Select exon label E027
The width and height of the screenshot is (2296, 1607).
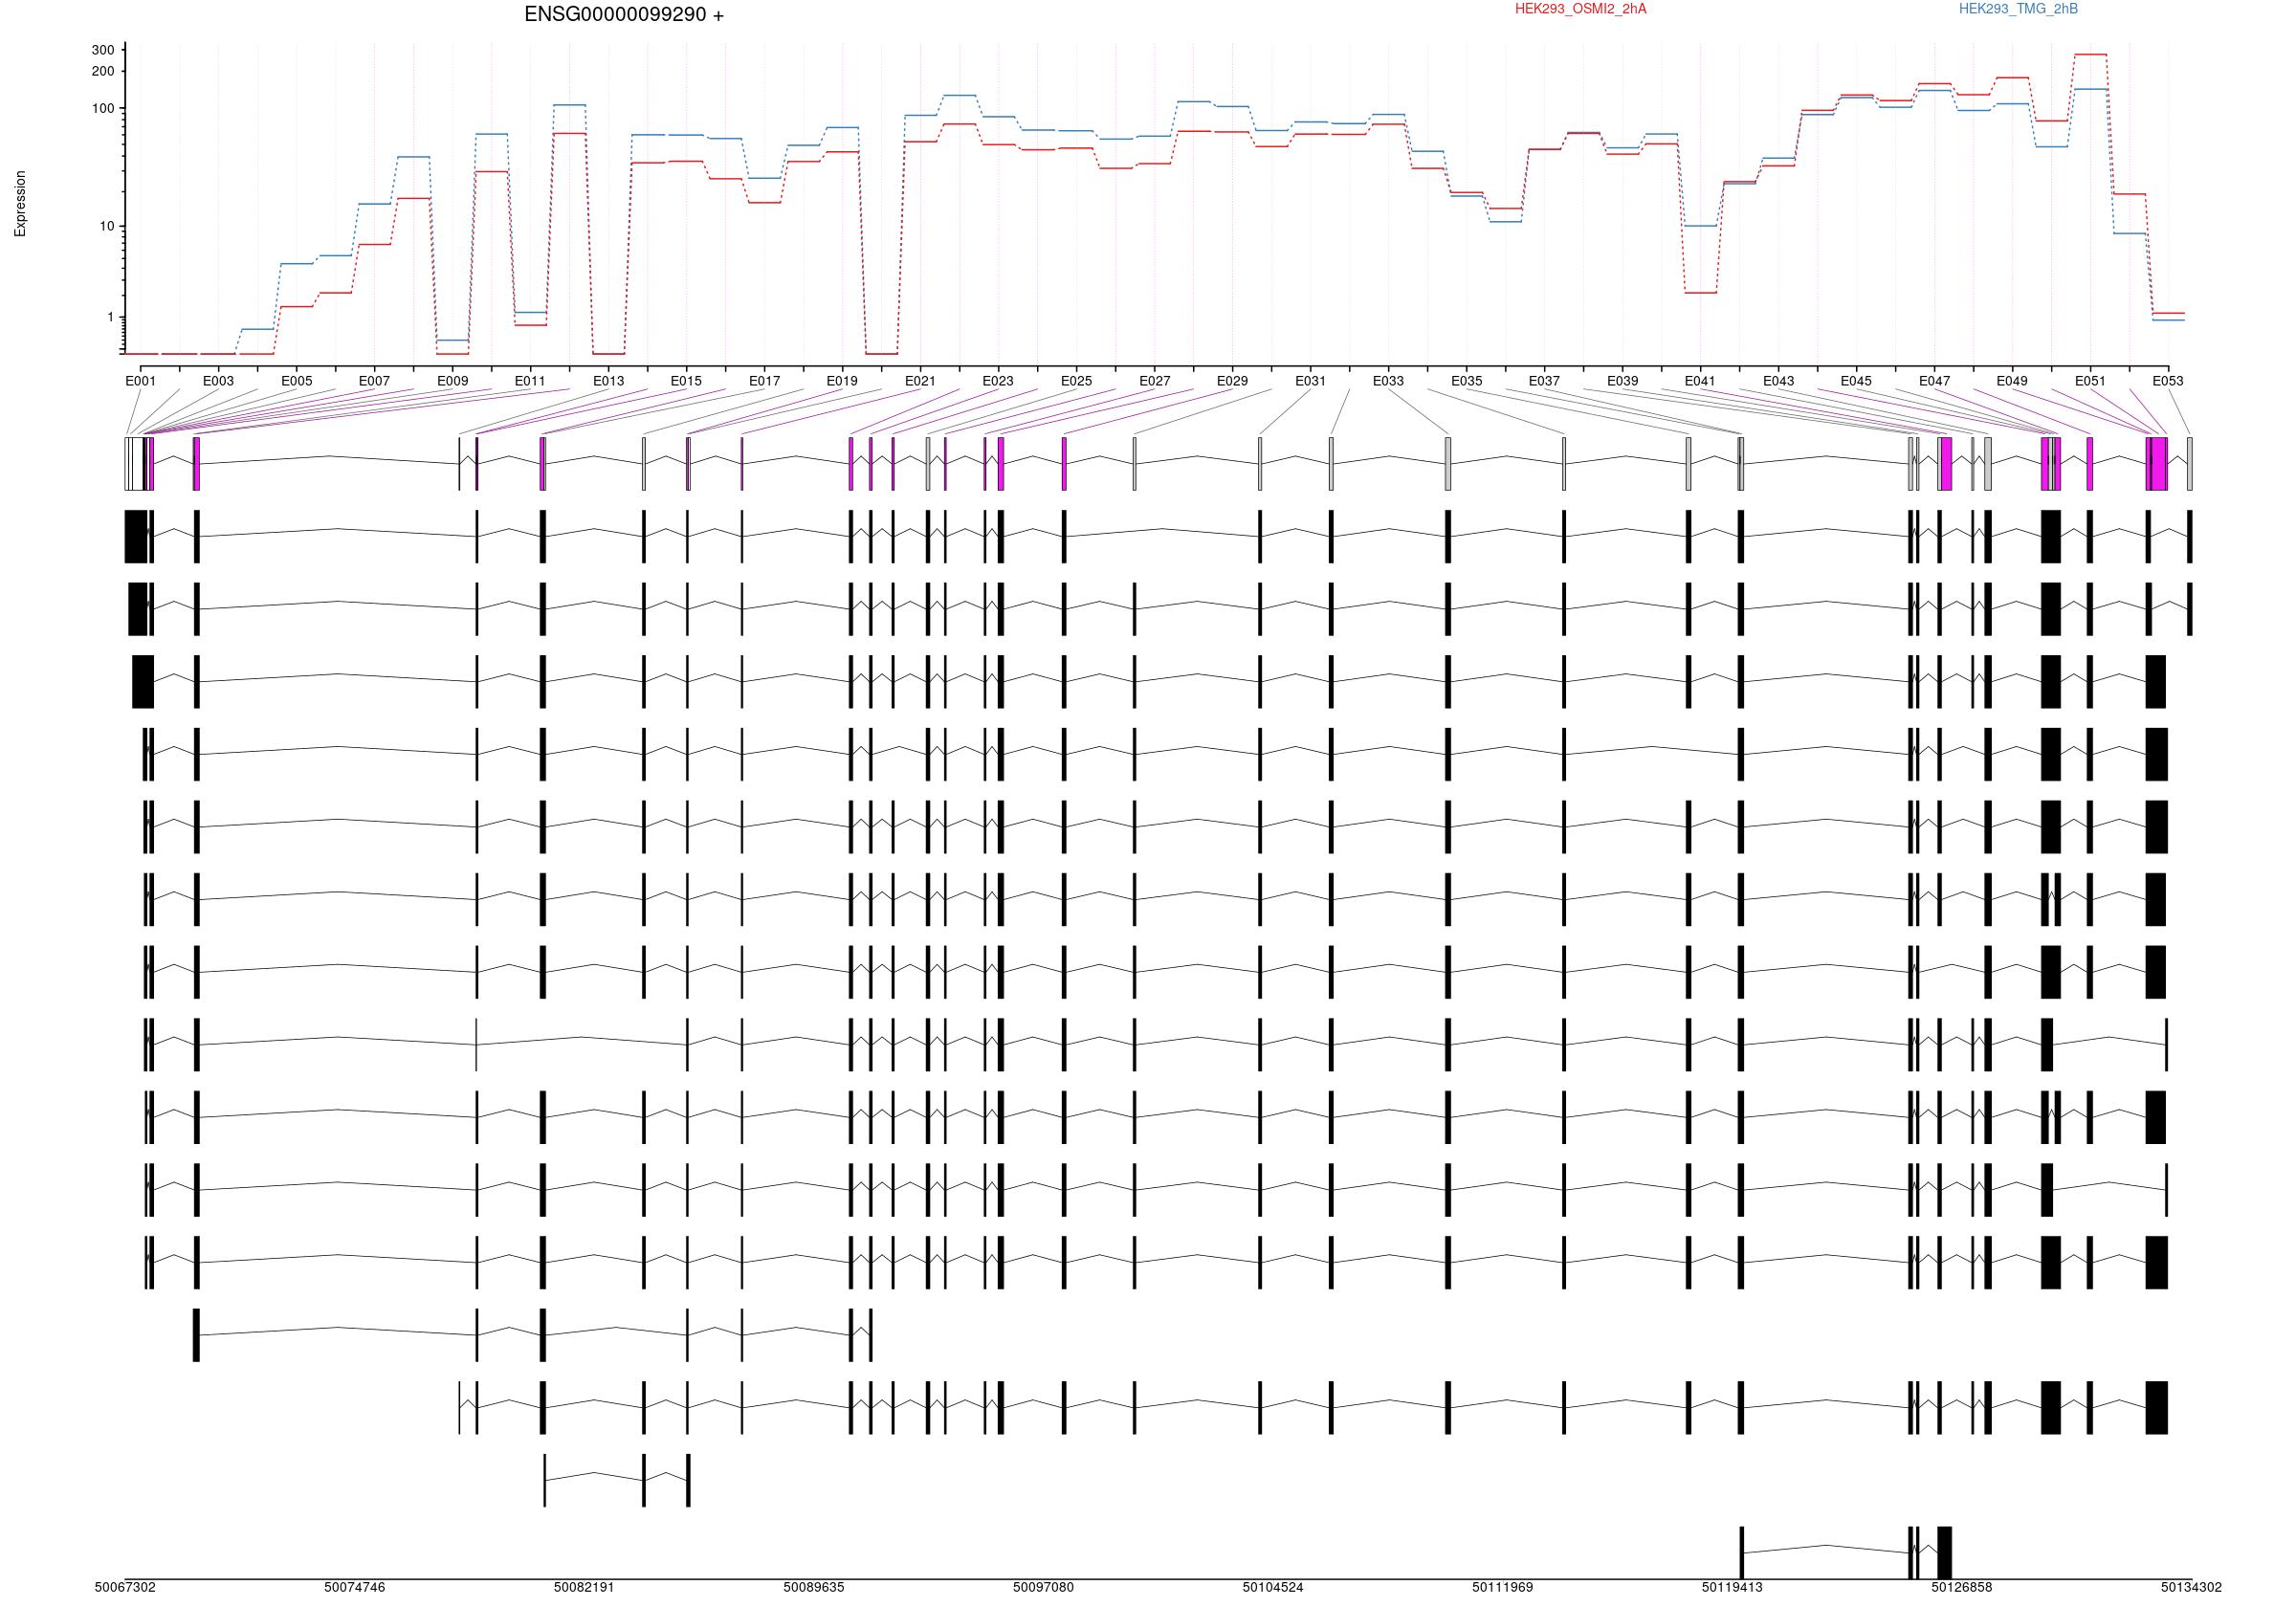click(1154, 381)
